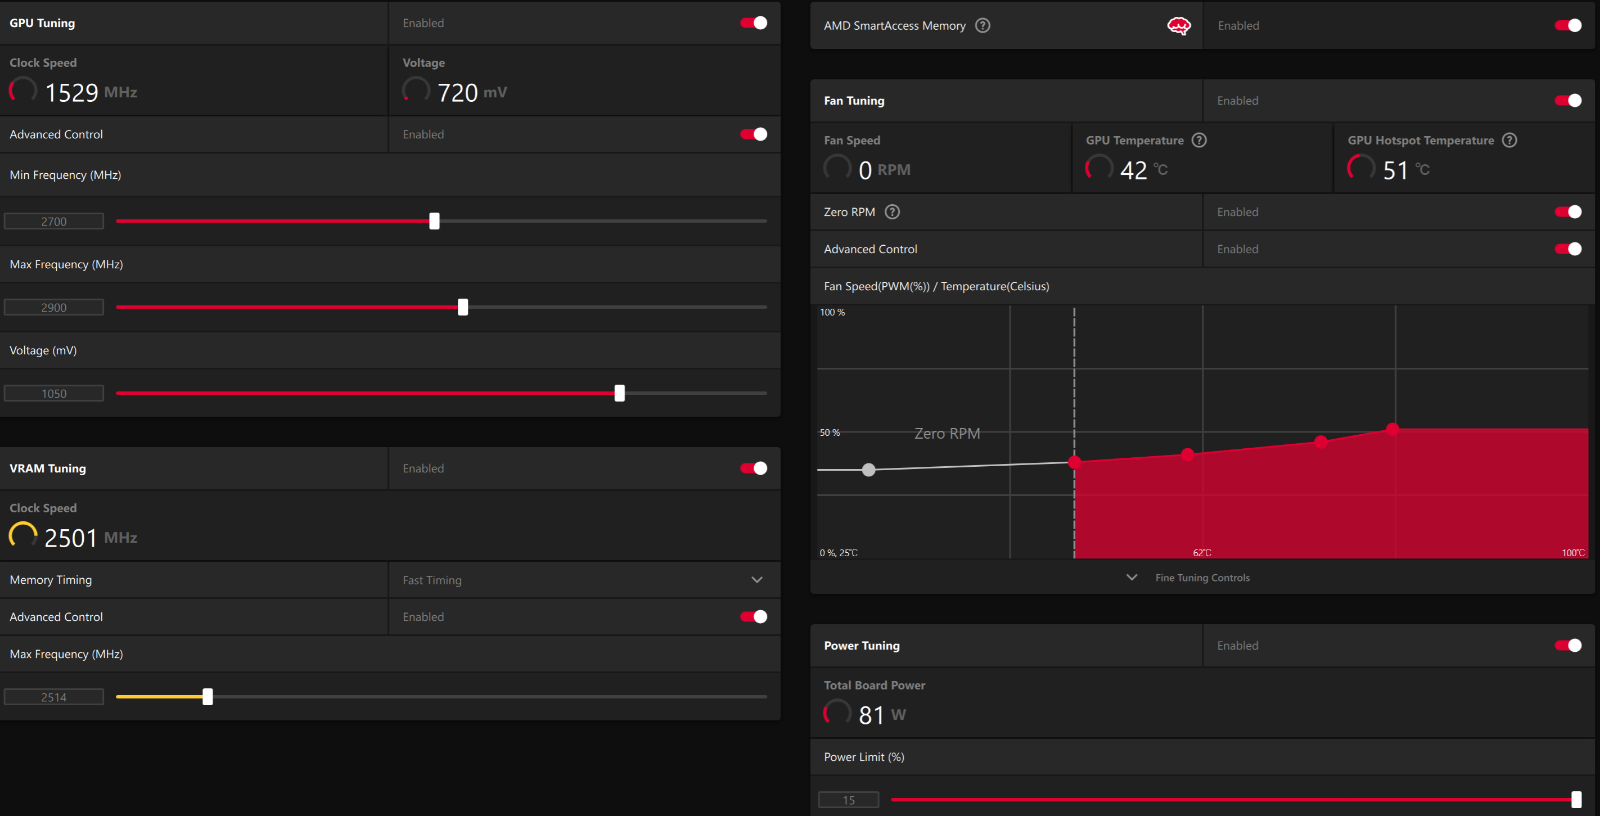Click the Fine Tuning Controls label
This screenshot has height=816, width=1600.
(1202, 578)
